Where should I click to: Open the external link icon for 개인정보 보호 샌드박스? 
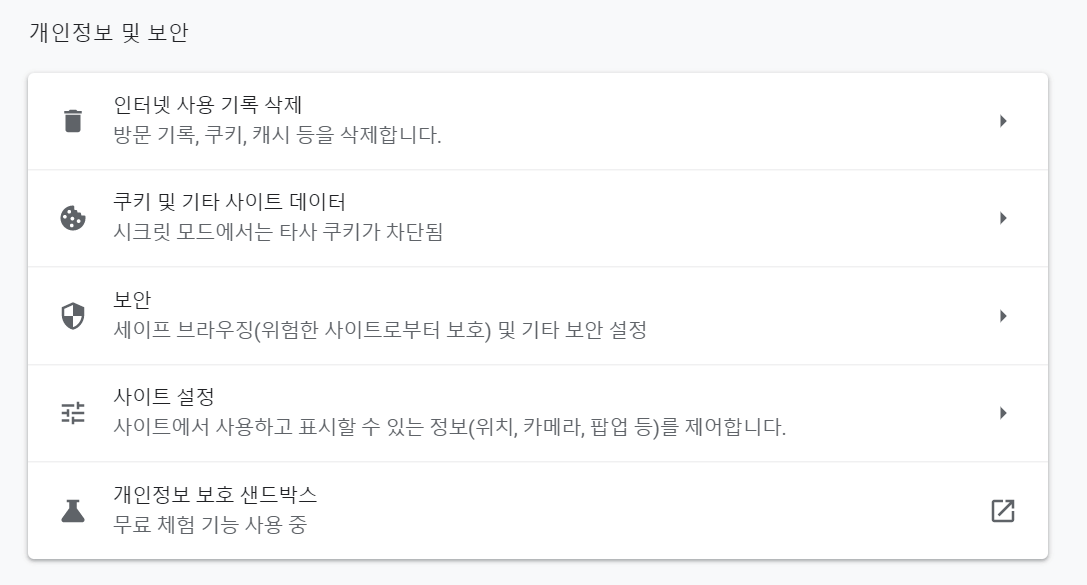tap(1002, 511)
